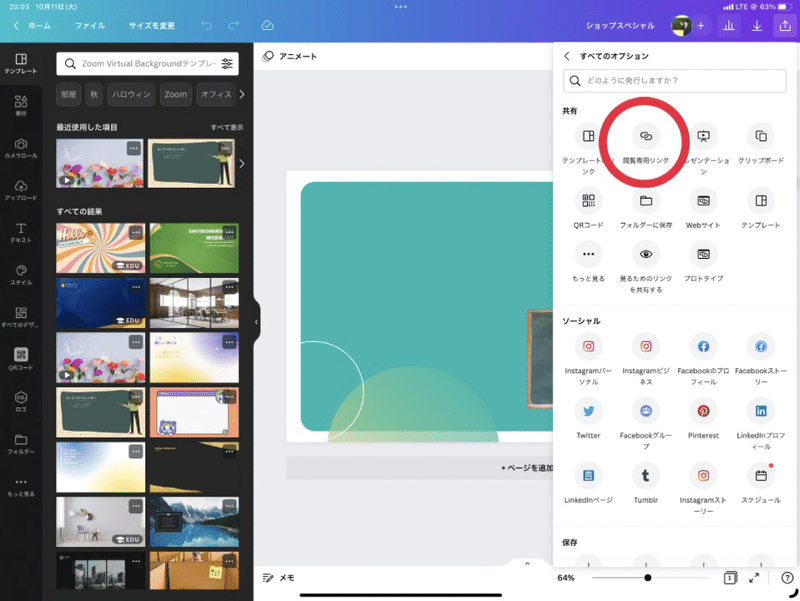Select the テキスト tool in sidebar
The image size is (800, 601).
click(x=21, y=233)
